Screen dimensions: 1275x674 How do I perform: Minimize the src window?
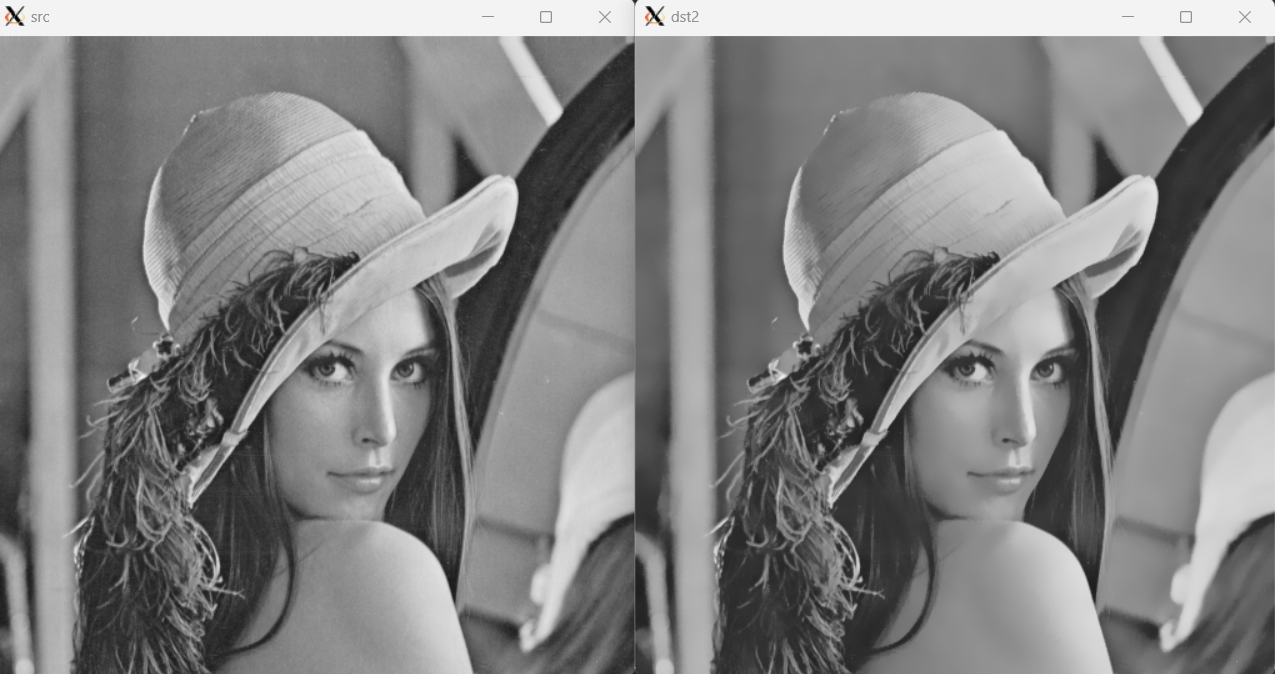488,17
